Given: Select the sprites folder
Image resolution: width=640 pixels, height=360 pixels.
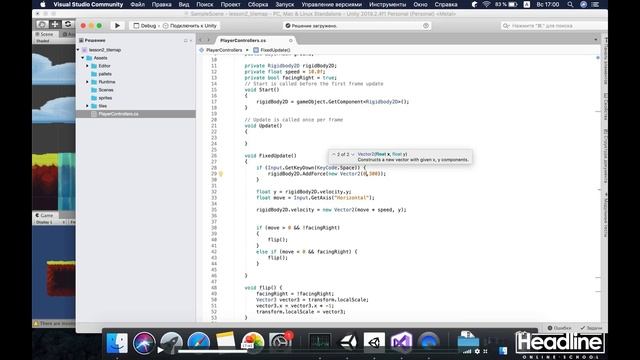Looking at the screenshot, I should [101, 98].
